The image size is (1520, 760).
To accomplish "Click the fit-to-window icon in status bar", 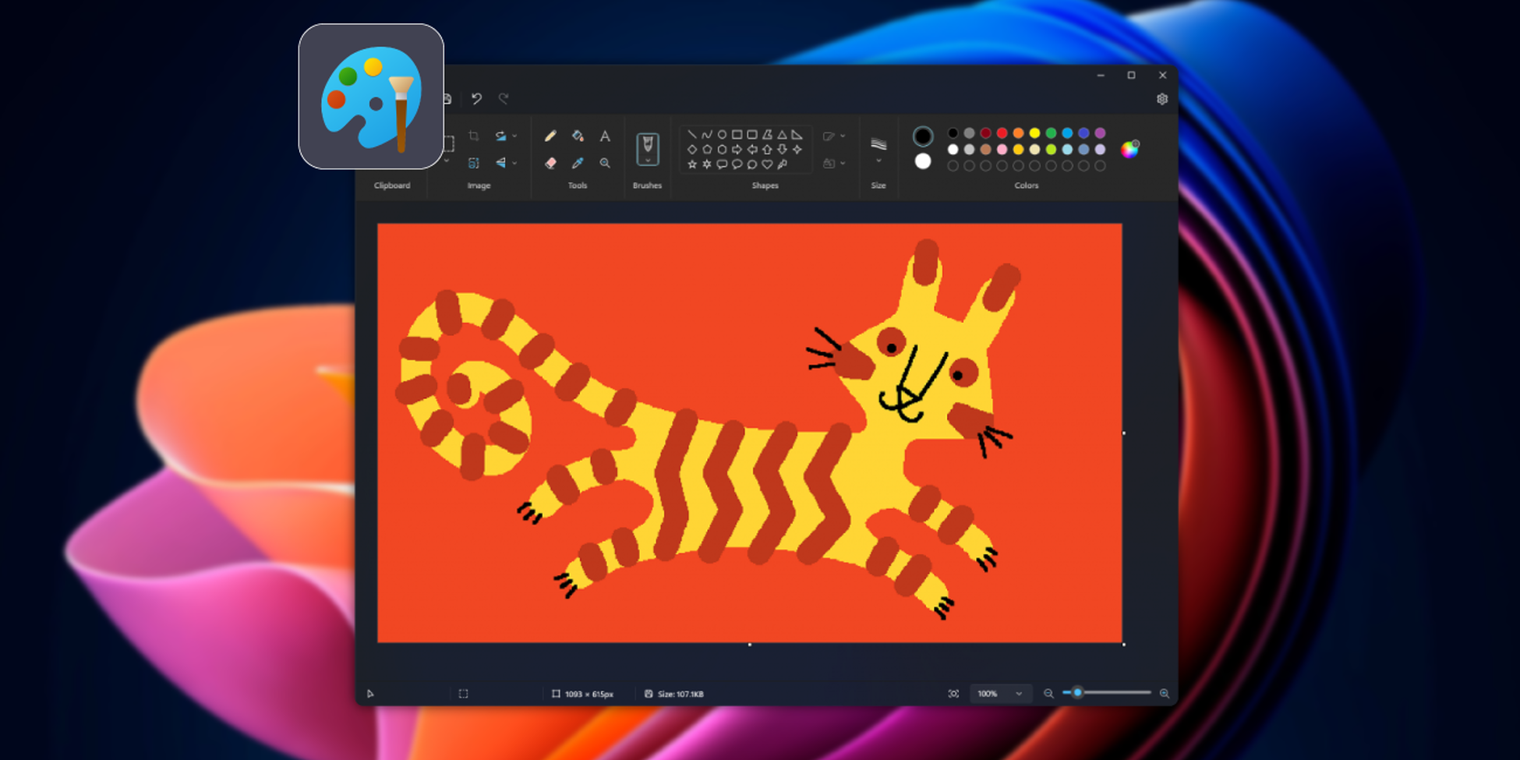I will click(955, 693).
